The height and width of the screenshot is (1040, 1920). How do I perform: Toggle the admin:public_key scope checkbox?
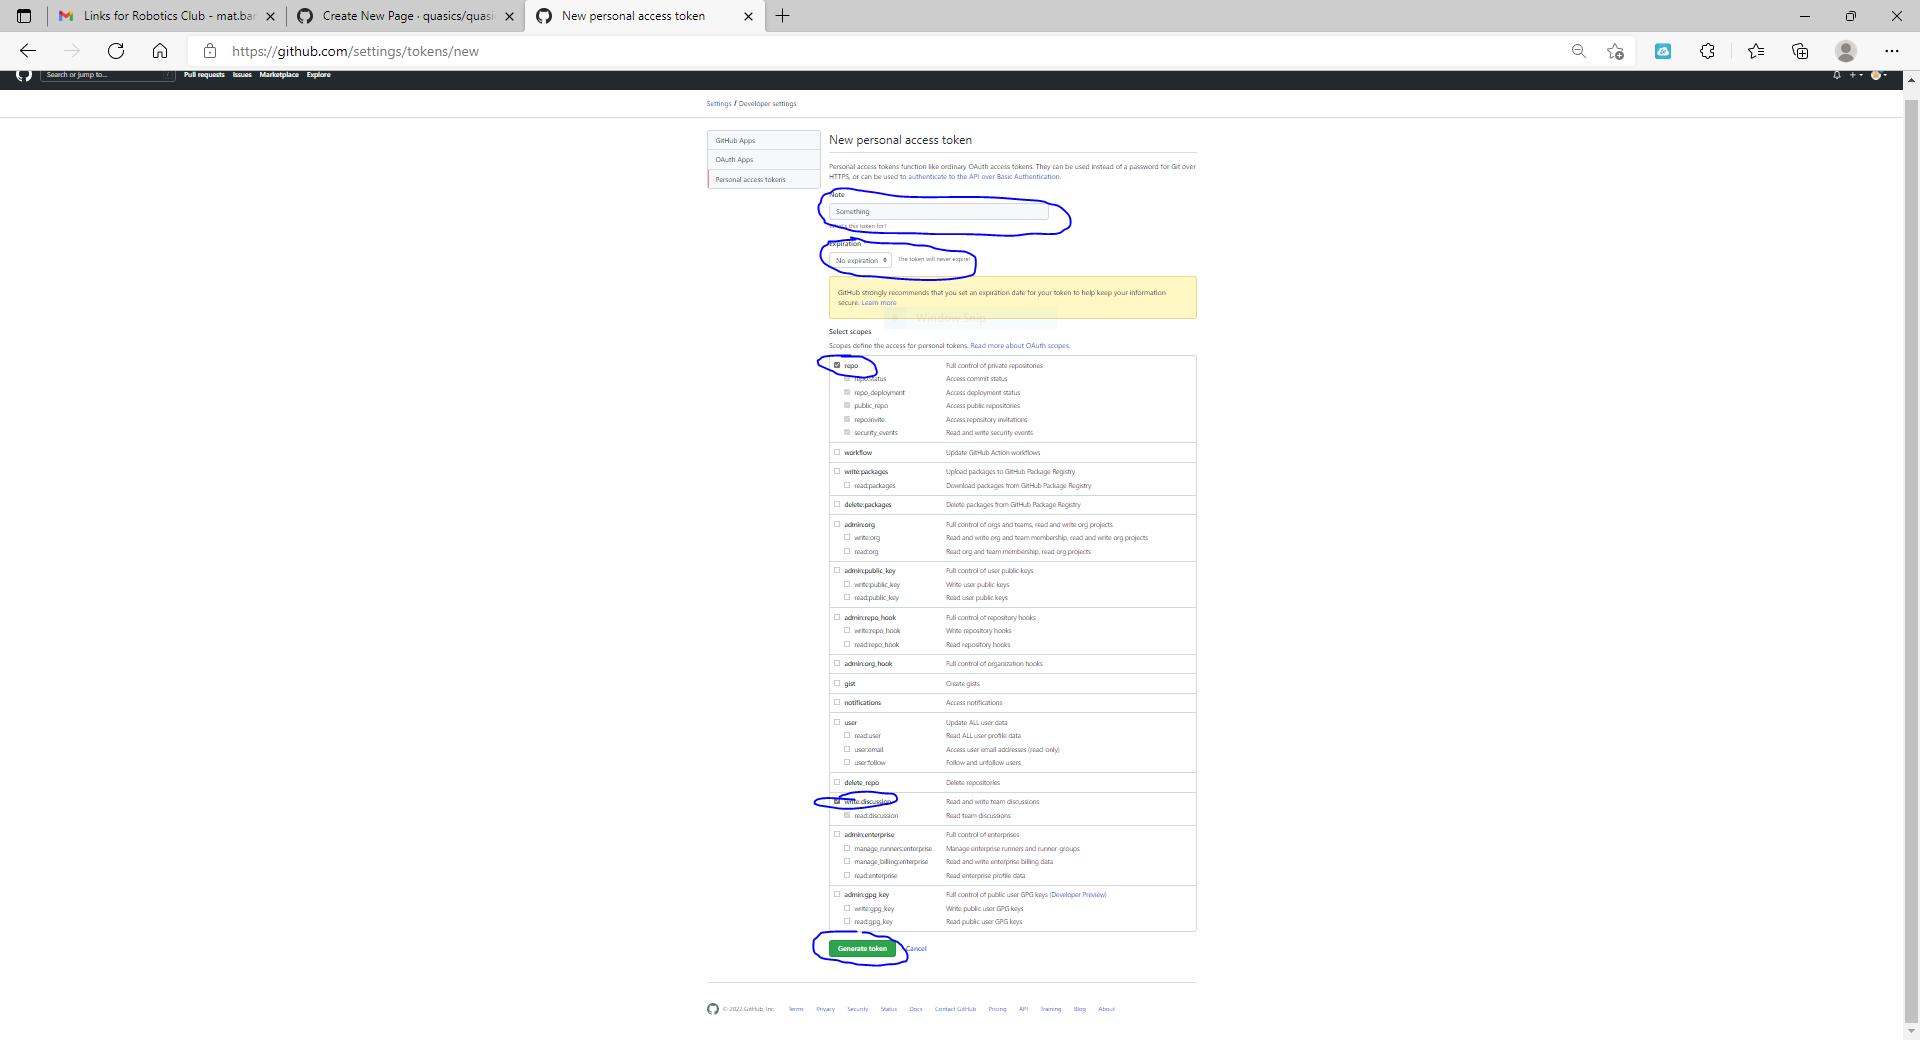837,570
